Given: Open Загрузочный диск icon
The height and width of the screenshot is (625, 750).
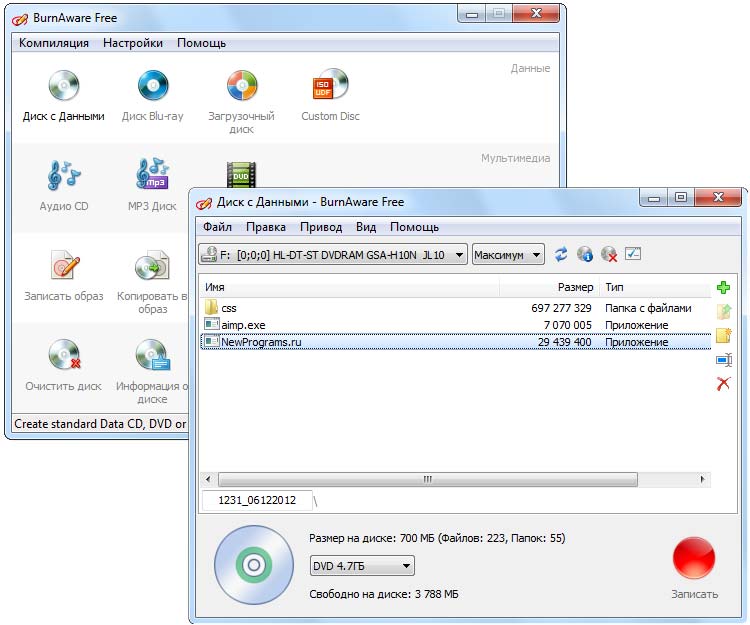Looking at the screenshot, I should (x=242, y=101).
